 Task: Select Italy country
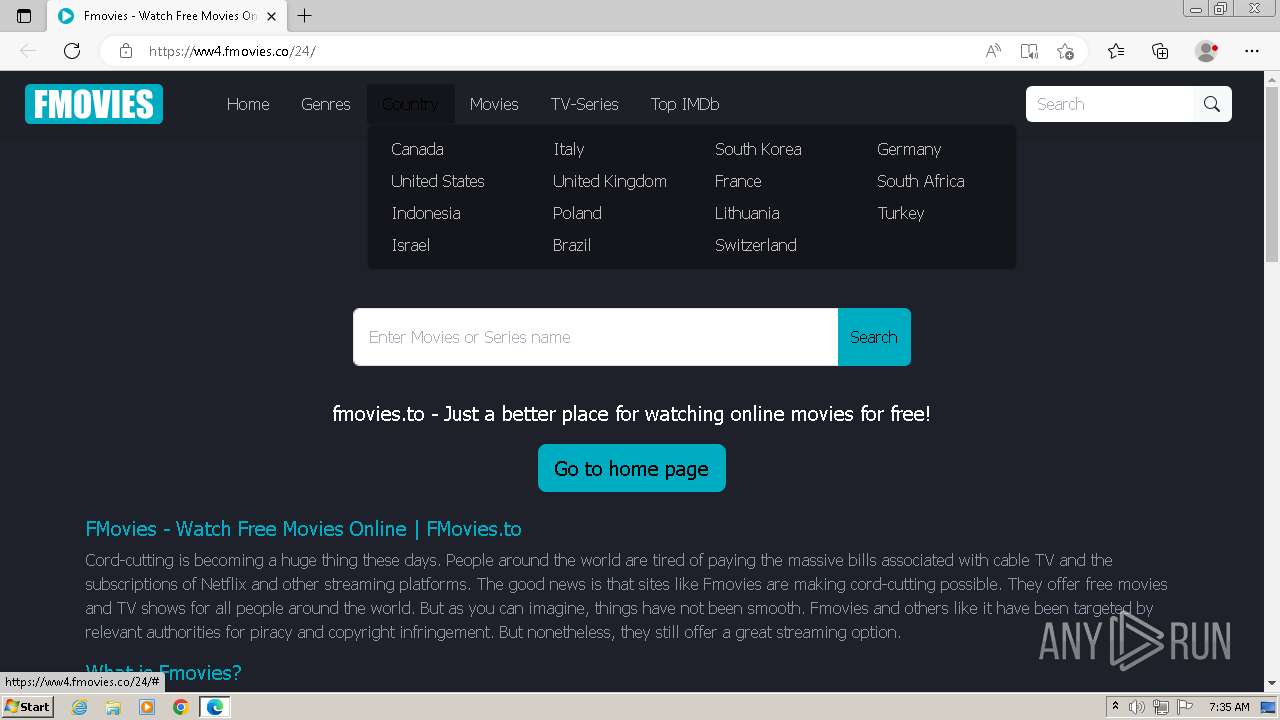(x=568, y=149)
